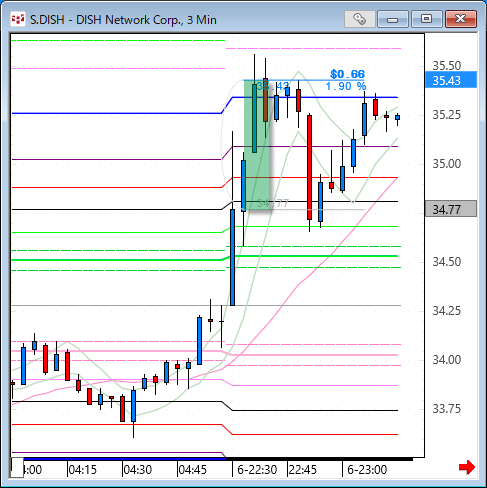487x488 pixels.
Task: Click the 34.00 price scale label
Action: point(446,360)
